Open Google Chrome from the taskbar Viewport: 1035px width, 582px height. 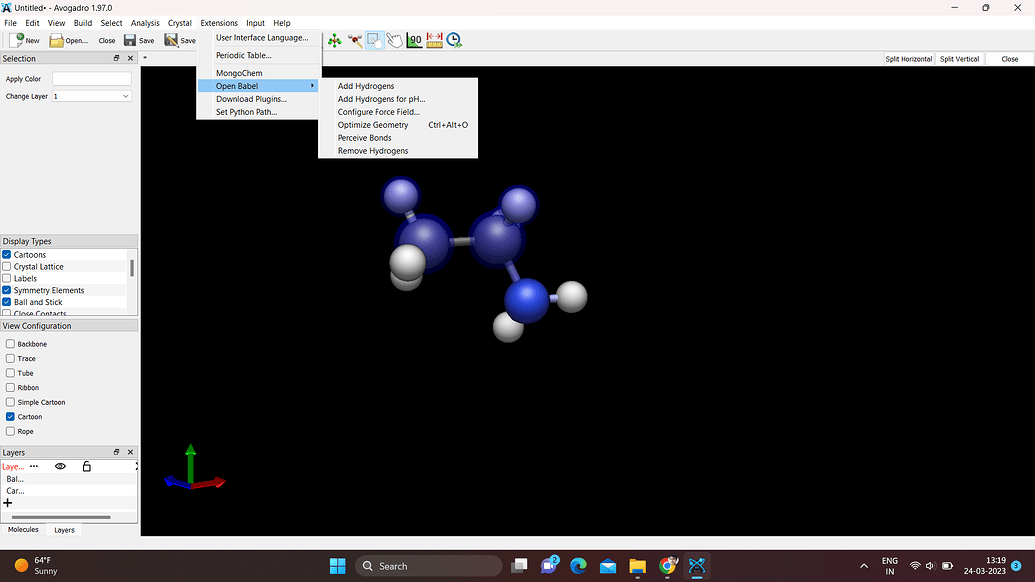(667, 566)
